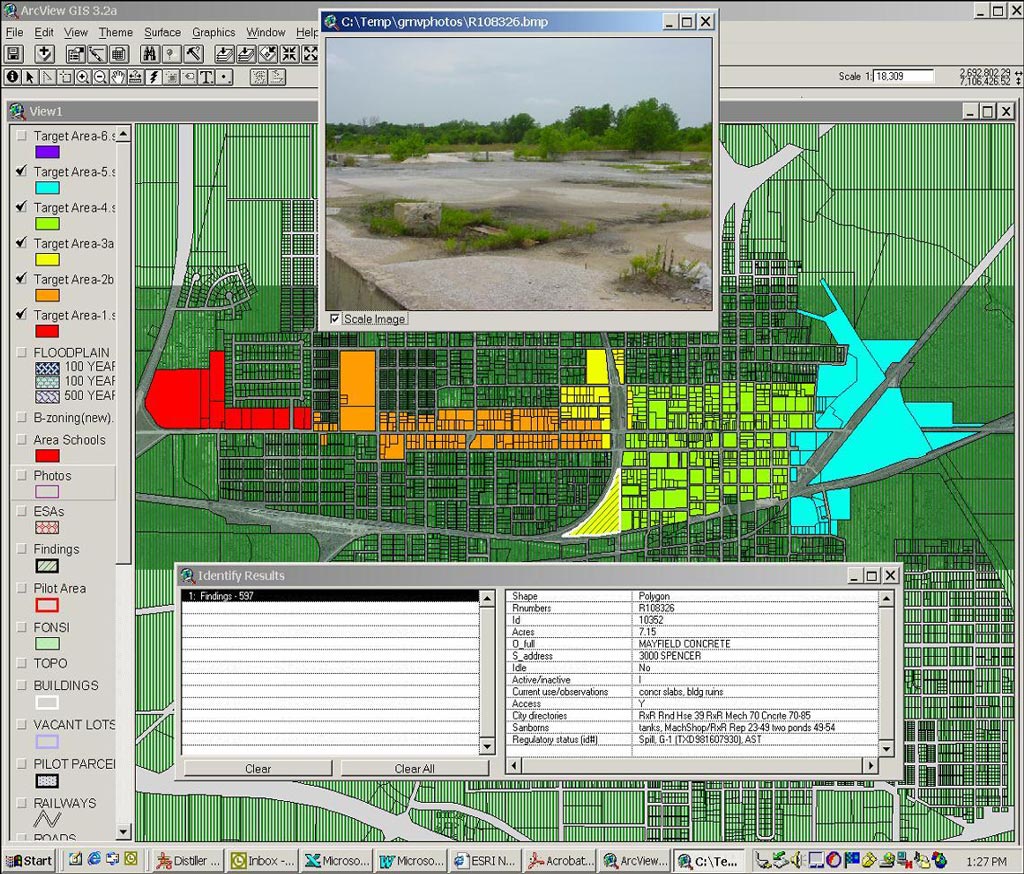The image size is (1024, 874).
Task: Open the theme table button
Action: coord(118,54)
